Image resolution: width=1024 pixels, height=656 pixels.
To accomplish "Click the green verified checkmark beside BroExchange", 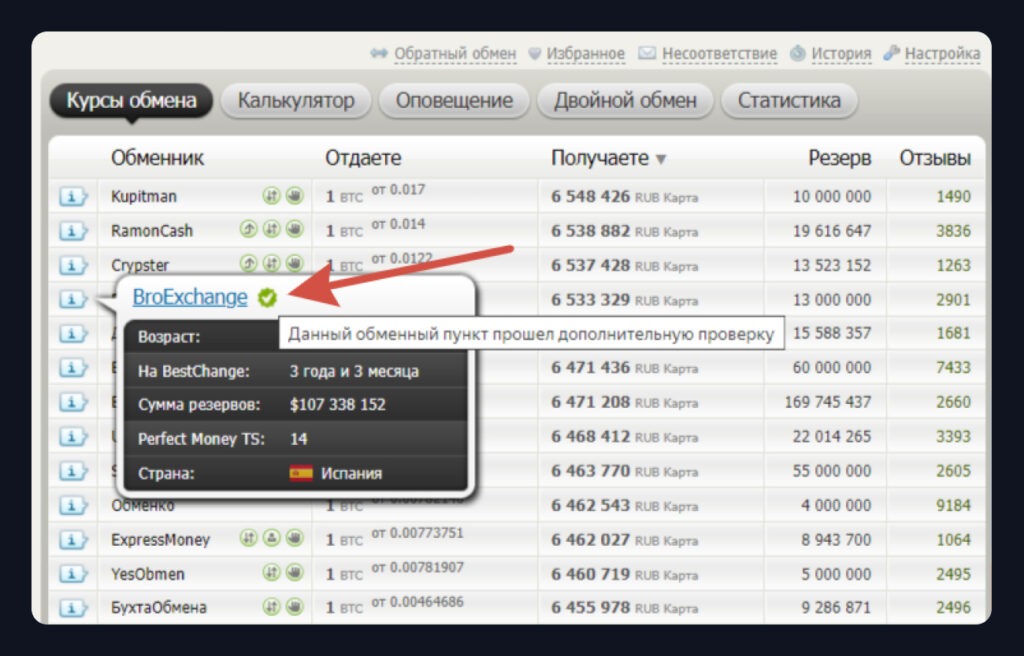I will 266,297.
